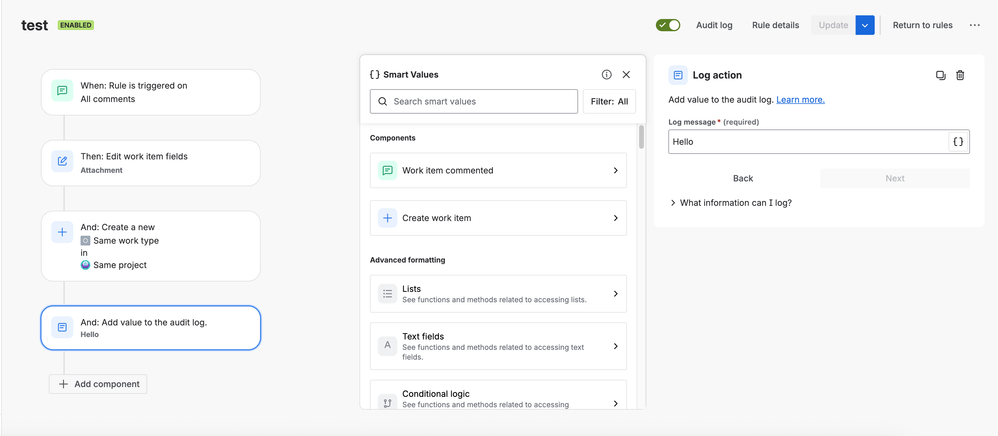Click the Back button

click(743, 178)
